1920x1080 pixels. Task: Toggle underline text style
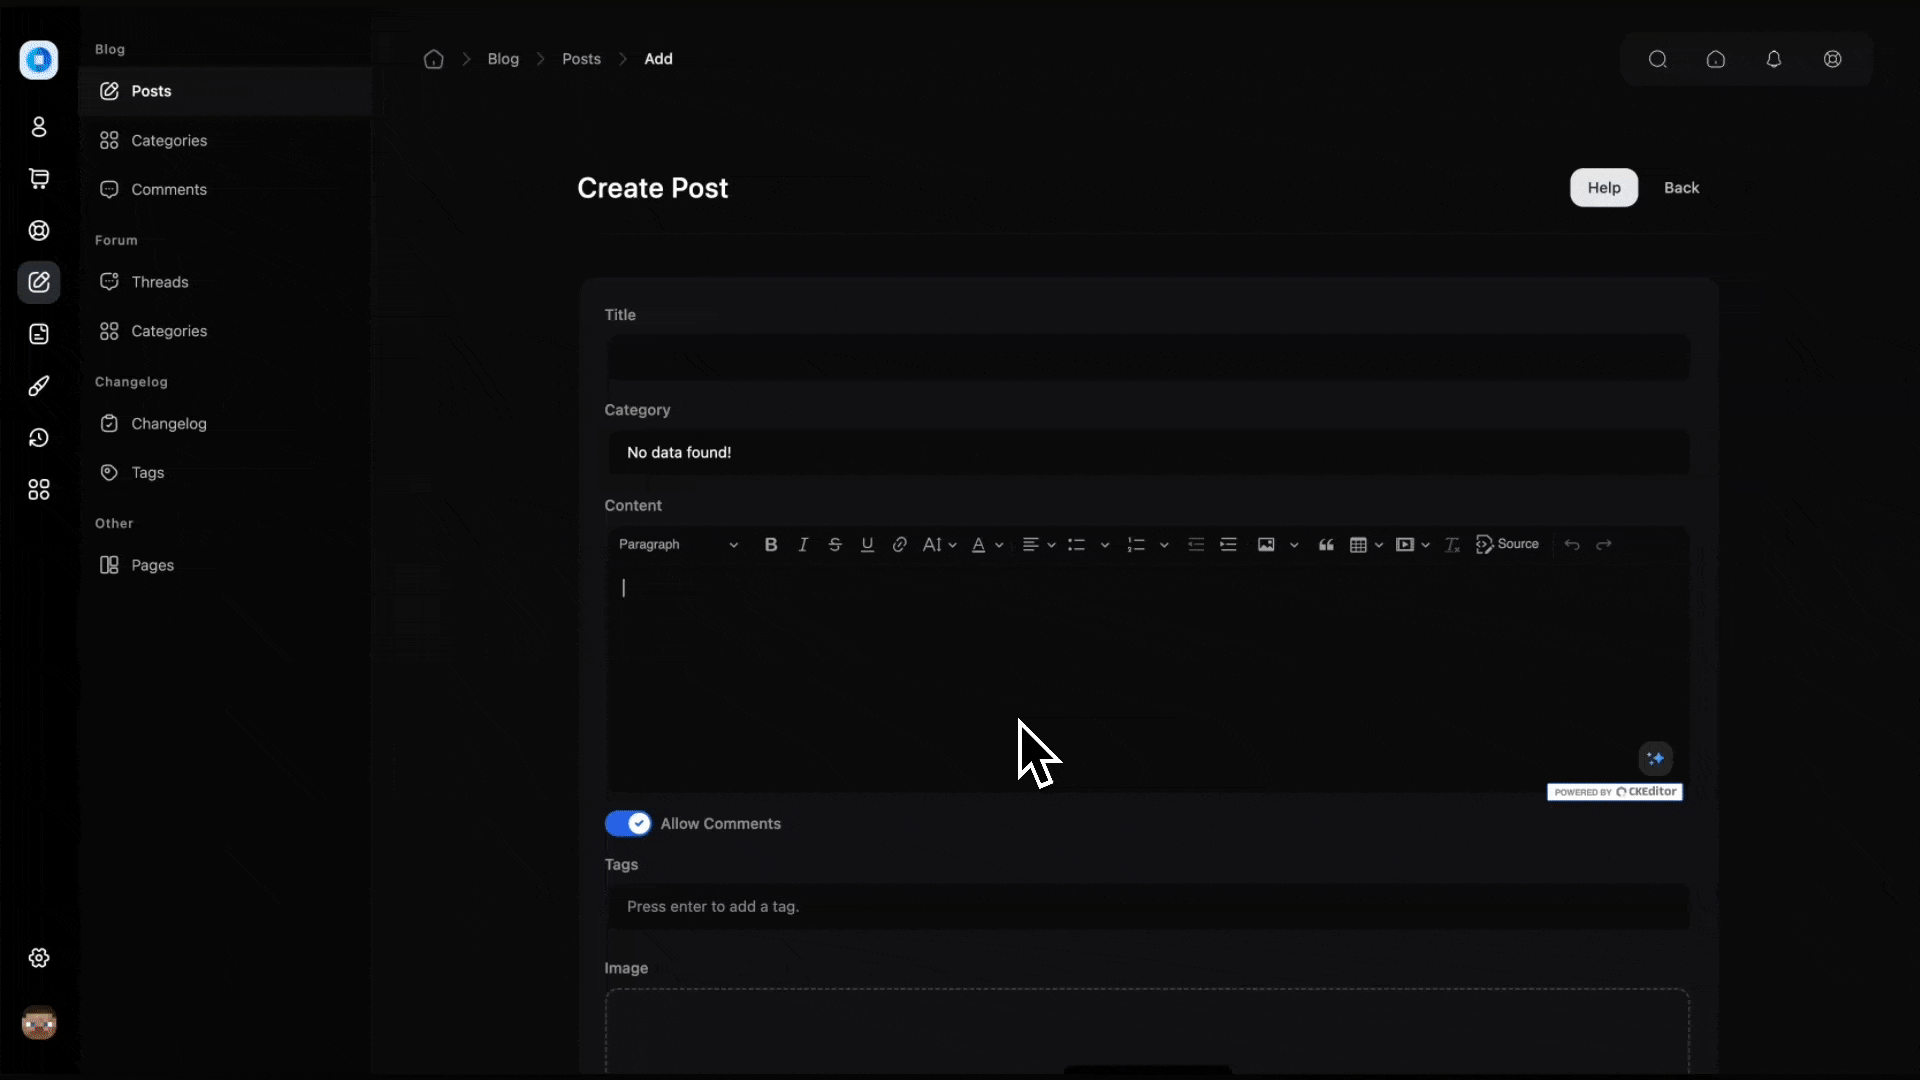(867, 545)
